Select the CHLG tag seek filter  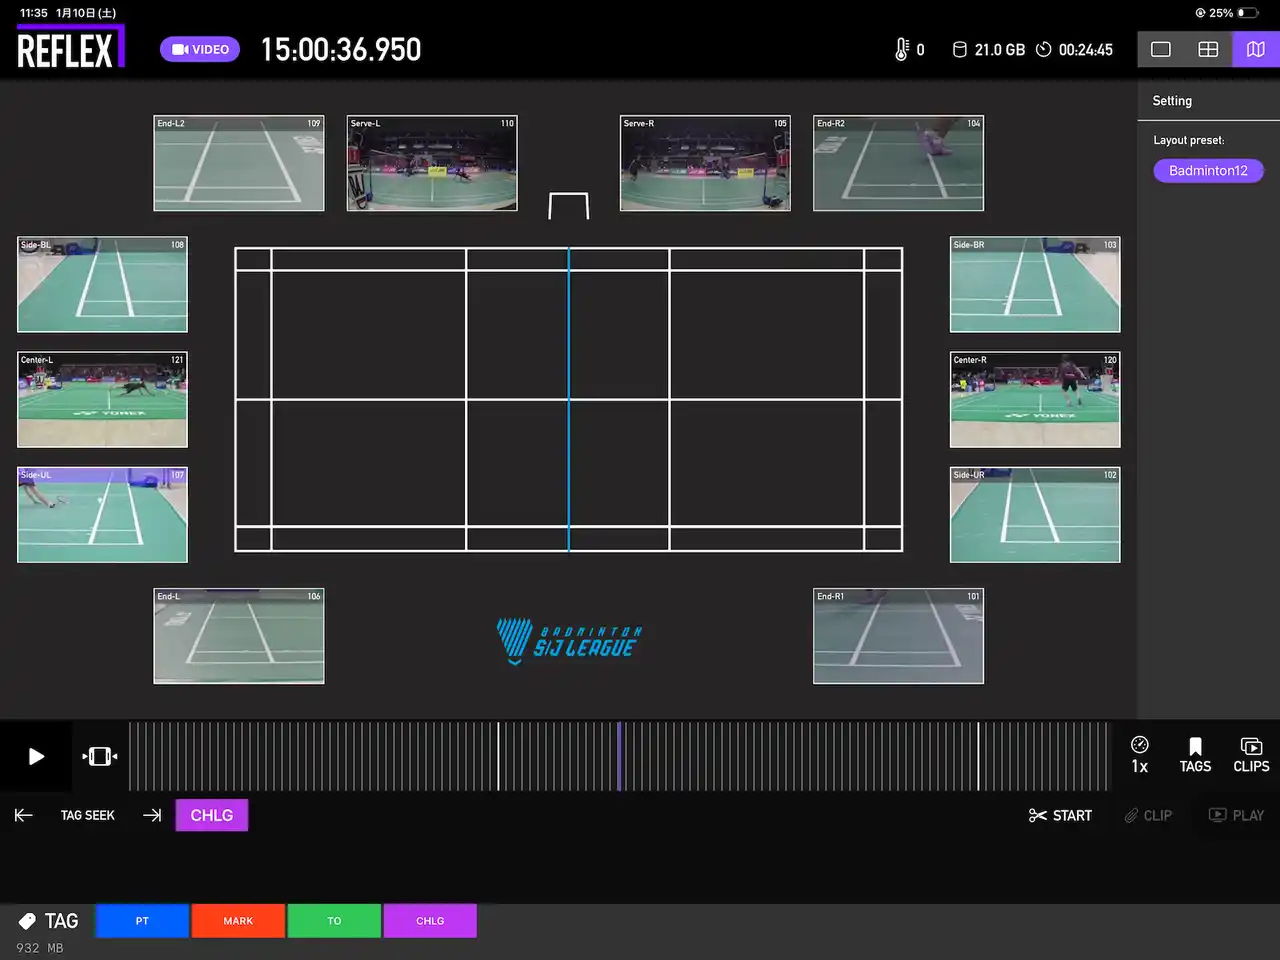[212, 815]
